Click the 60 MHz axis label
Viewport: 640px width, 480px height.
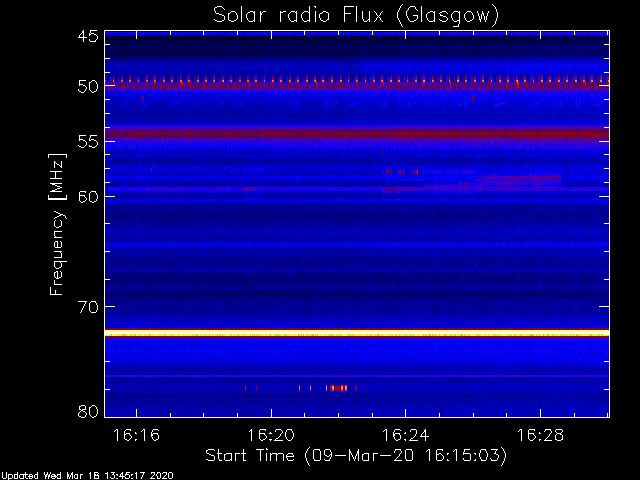coord(88,196)
